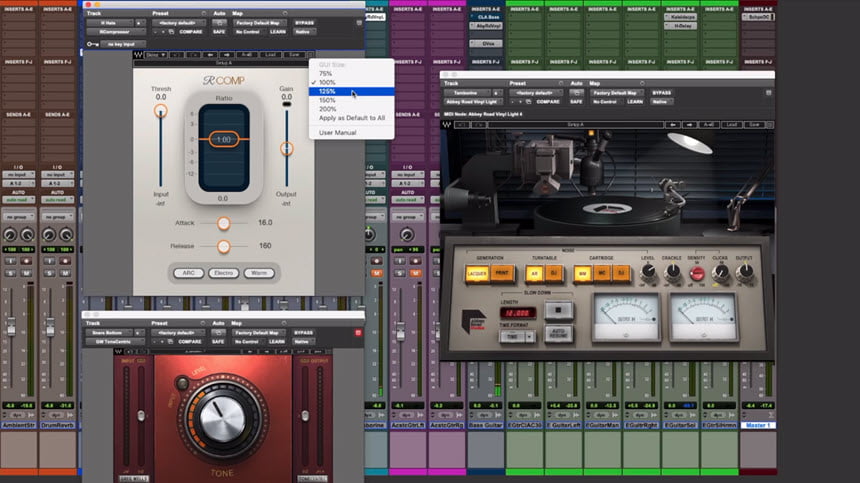Click SAFE in the RCompressor window header

(219, 32)
